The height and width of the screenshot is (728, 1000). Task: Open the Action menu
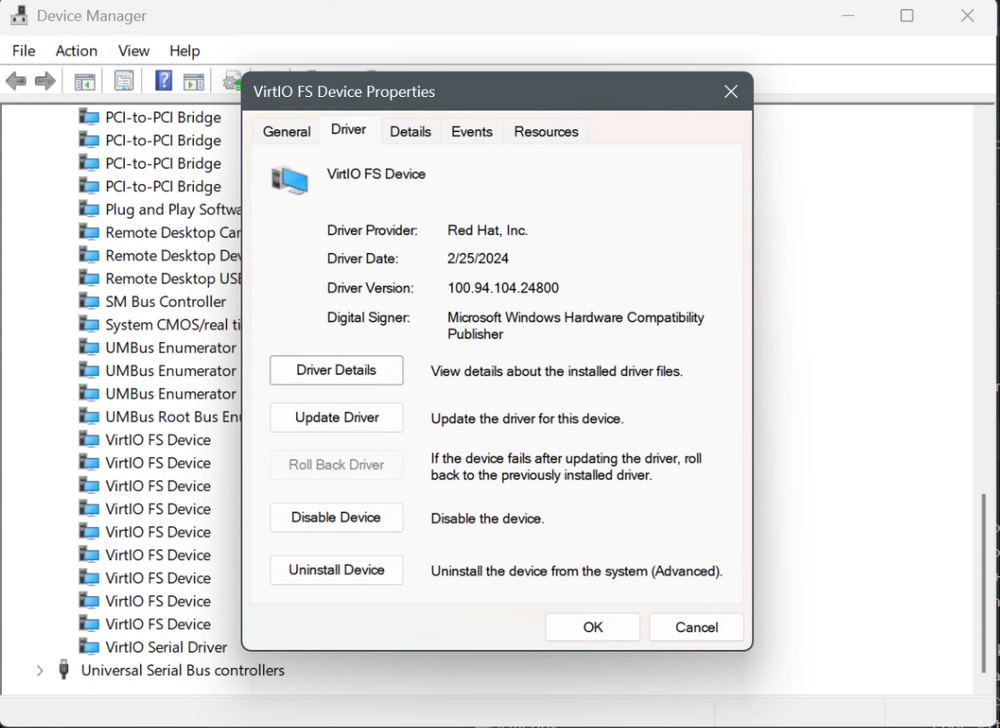pyautogui.click(x=77, y=50)
